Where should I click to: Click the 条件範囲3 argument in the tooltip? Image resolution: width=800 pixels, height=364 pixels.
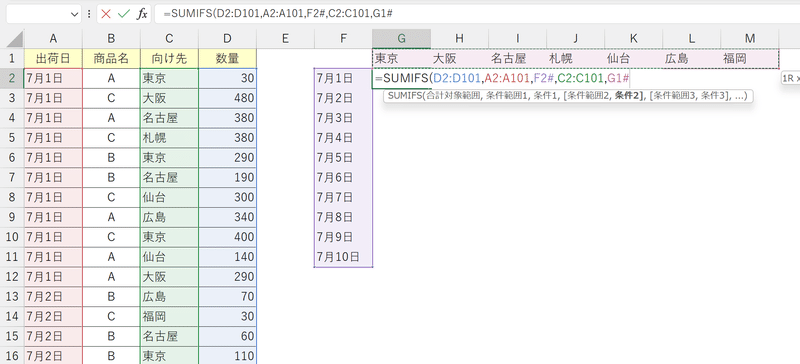click(x=674, y=95)
